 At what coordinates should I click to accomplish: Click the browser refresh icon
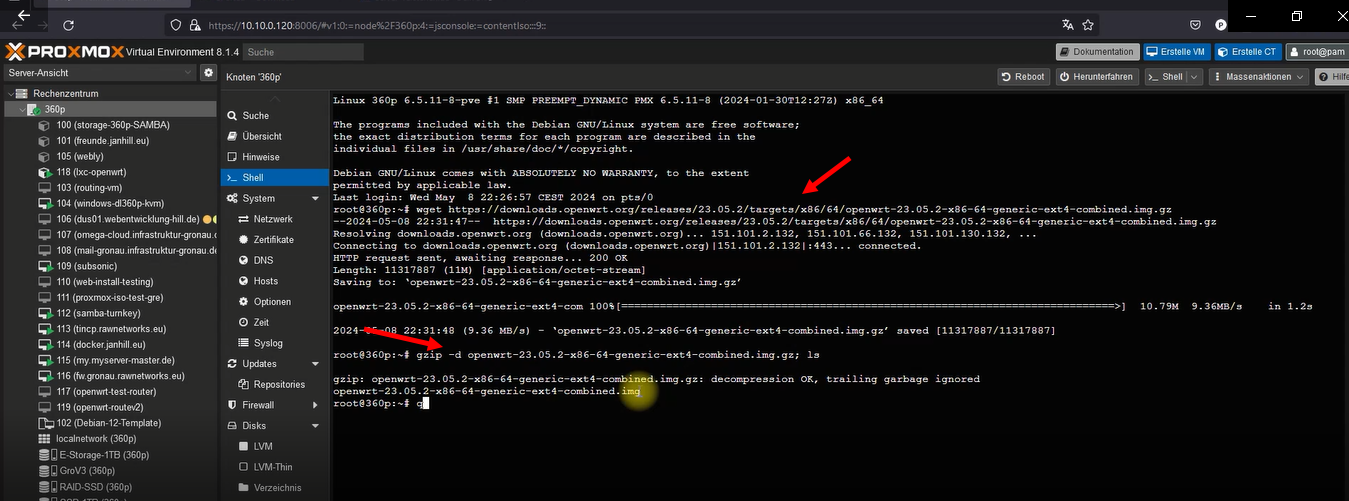(69, 25)
